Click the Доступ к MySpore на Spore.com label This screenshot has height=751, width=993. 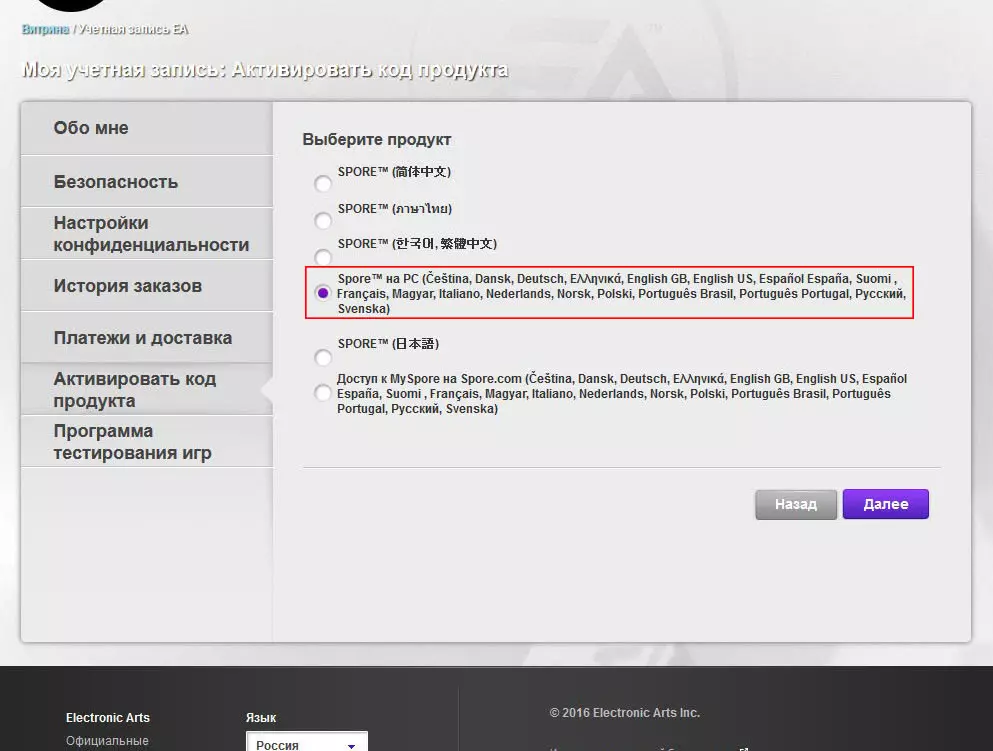pyautogui.click(x=622, y=393)
